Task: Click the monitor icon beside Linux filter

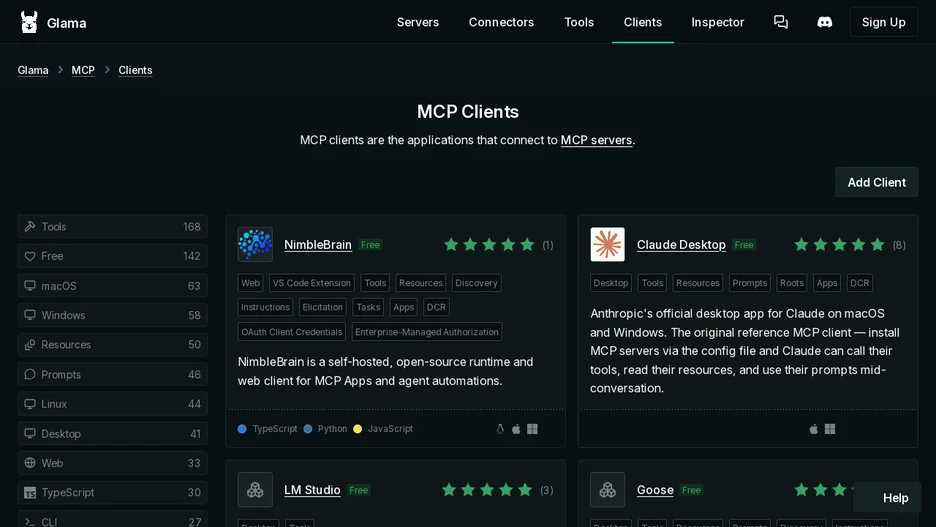Action: coord(30,403)
